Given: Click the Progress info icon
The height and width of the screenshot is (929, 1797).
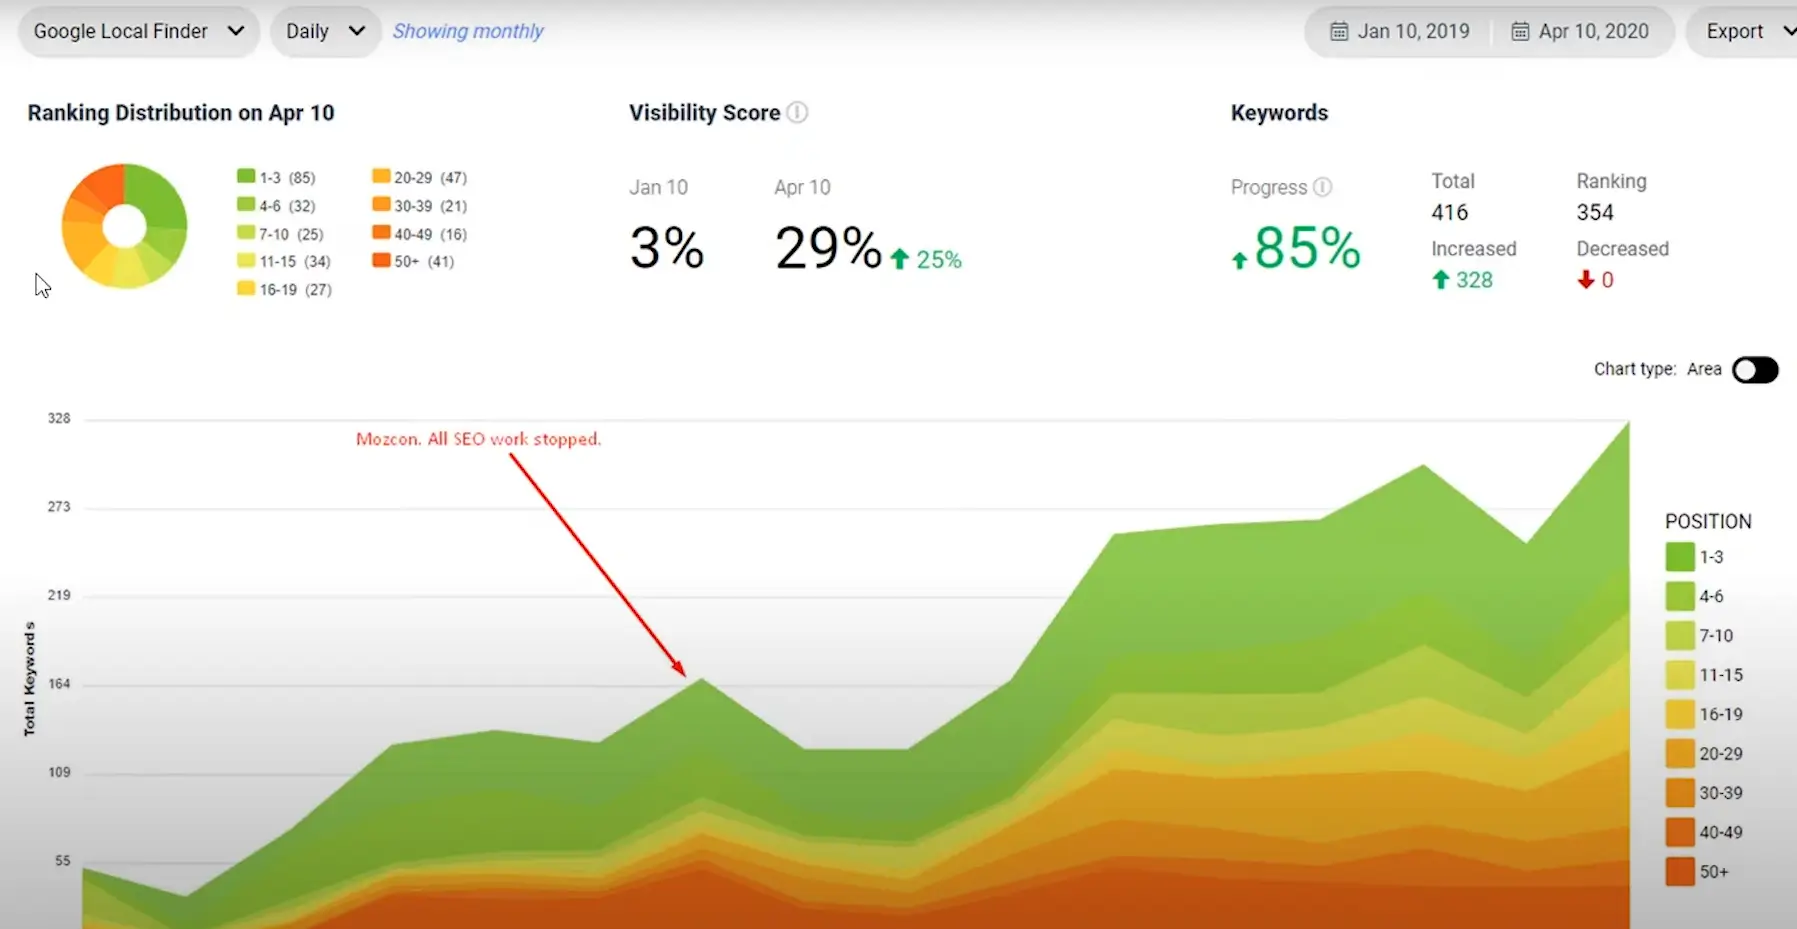Looking at the screenshot, I should click(1324, 187).
